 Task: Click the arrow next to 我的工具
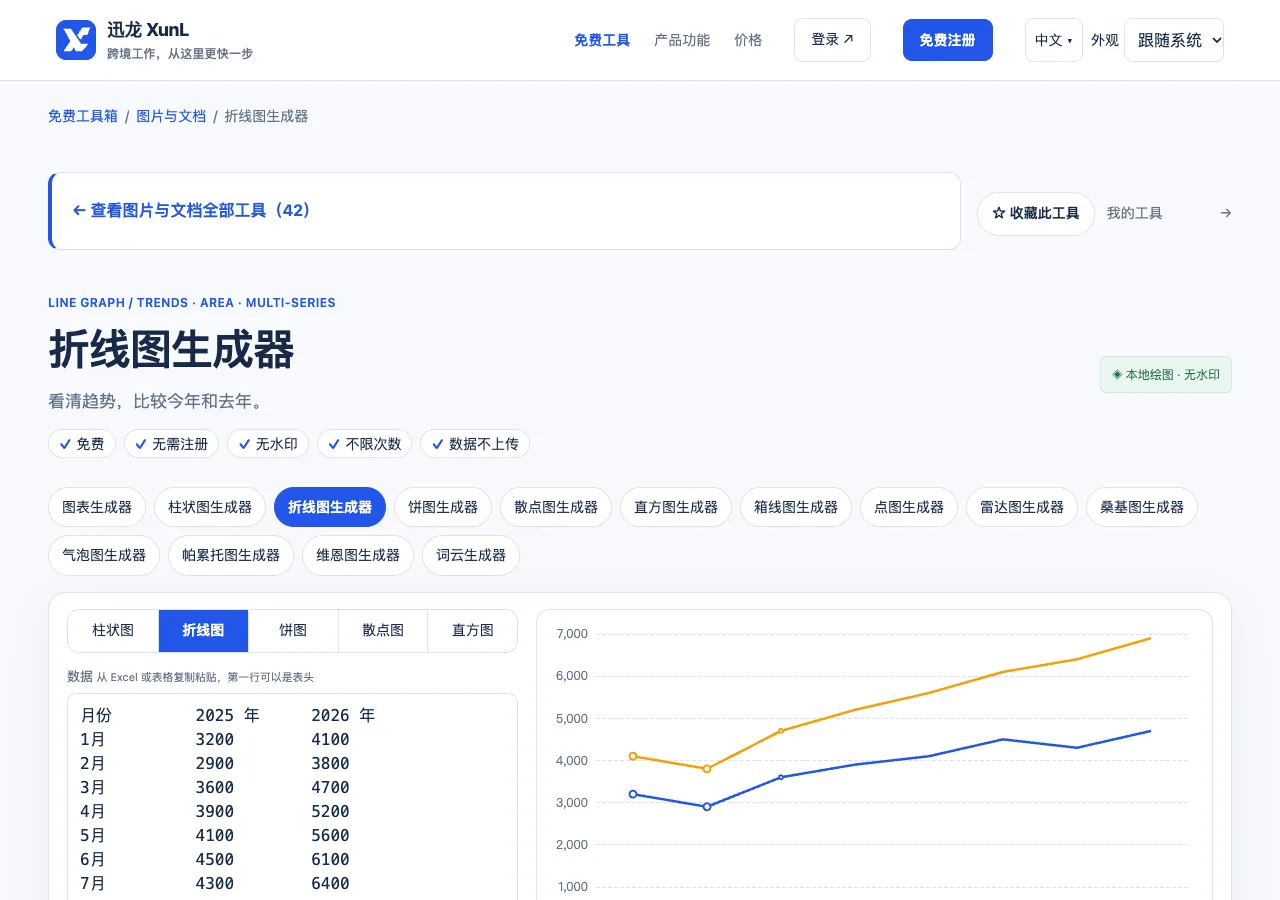[1226, 213]
